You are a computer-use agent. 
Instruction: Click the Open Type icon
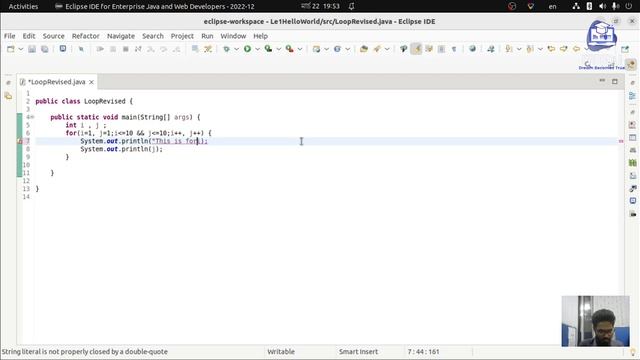(364, 49)
